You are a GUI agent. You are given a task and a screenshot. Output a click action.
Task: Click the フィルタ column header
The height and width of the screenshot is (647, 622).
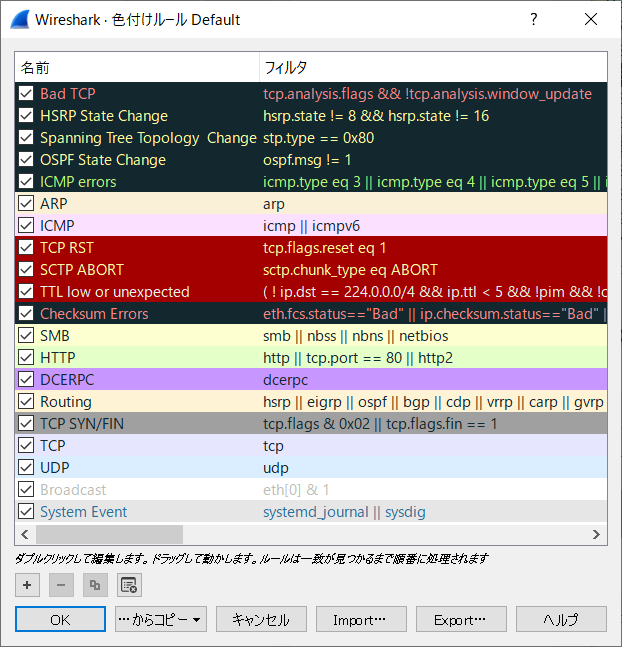(x=433, y=67)
